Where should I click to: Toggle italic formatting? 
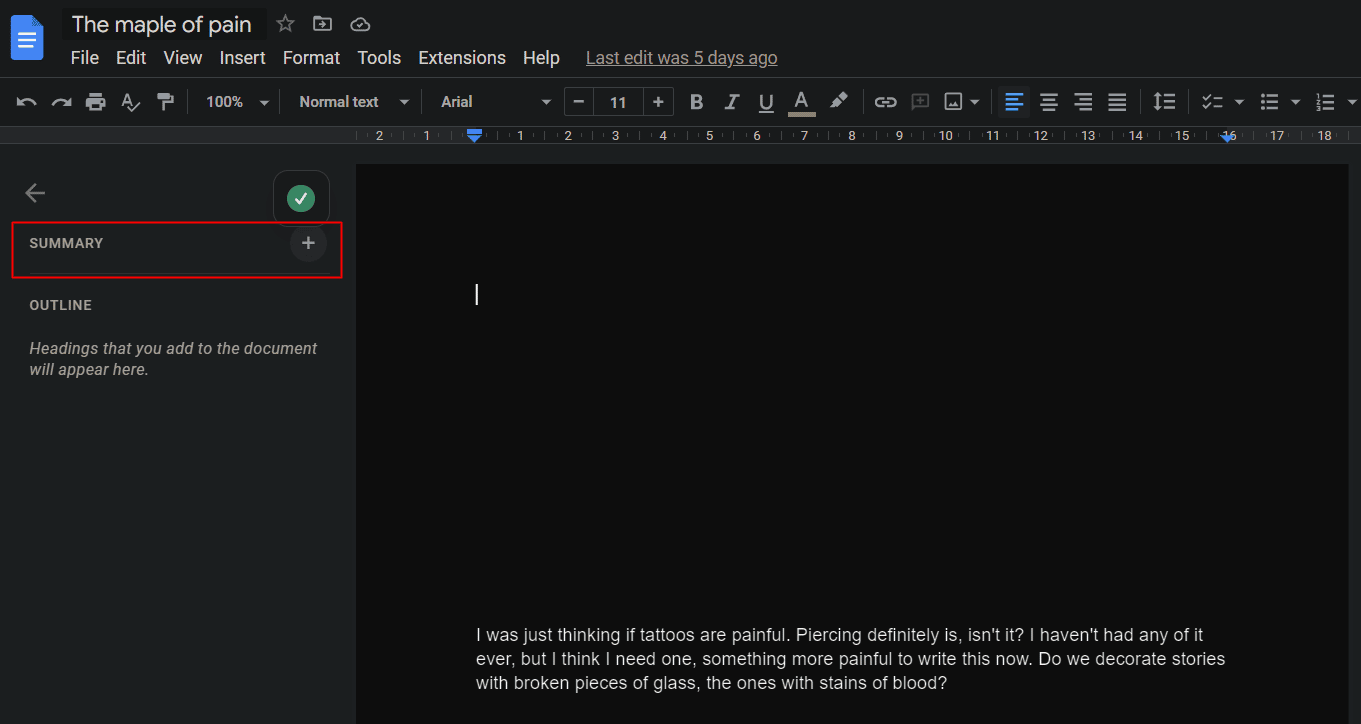732,102
